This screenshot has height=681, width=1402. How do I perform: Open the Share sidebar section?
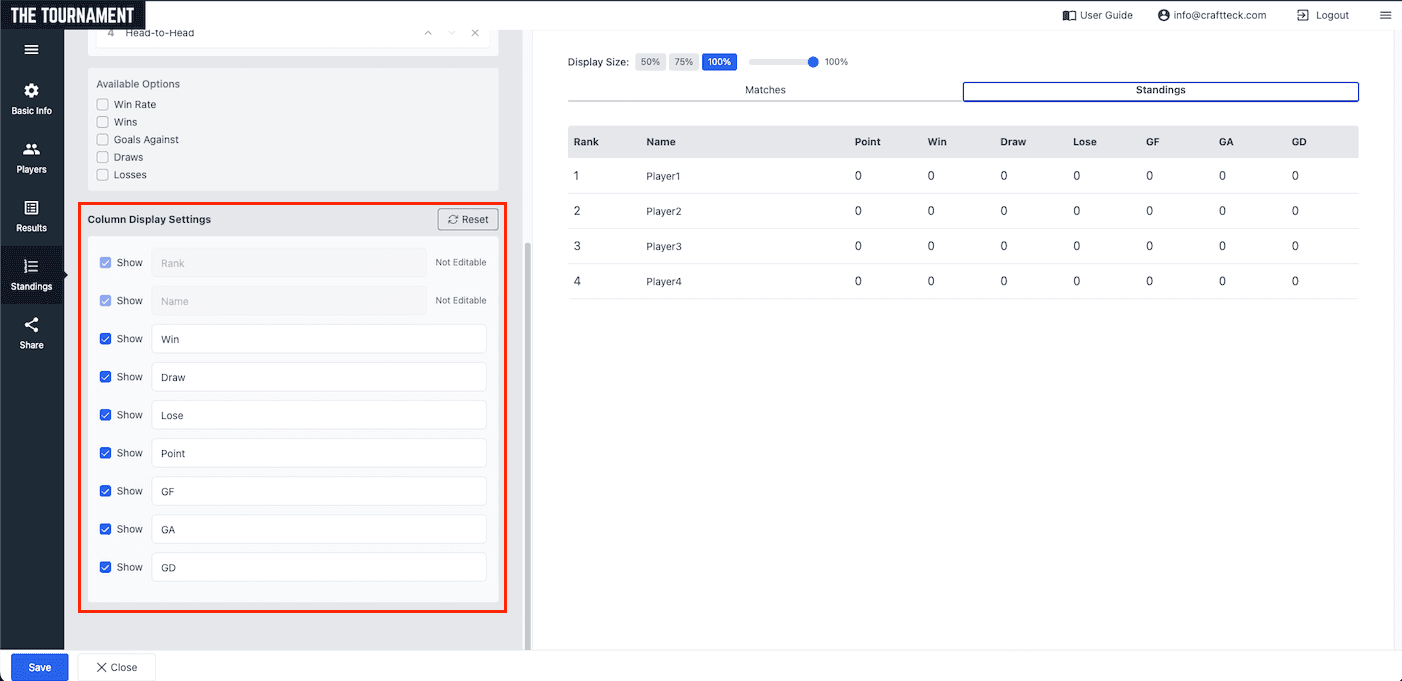tap(31, 333)
